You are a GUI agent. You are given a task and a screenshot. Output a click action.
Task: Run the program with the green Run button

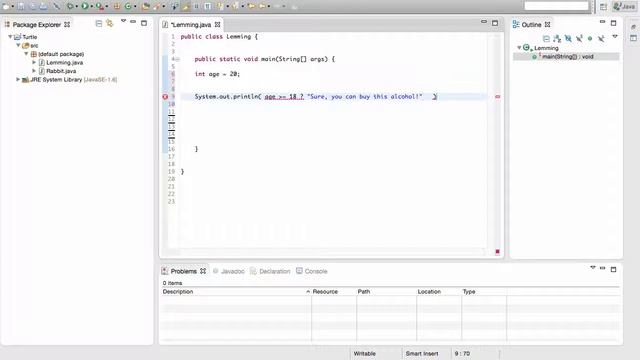(84, 6)
